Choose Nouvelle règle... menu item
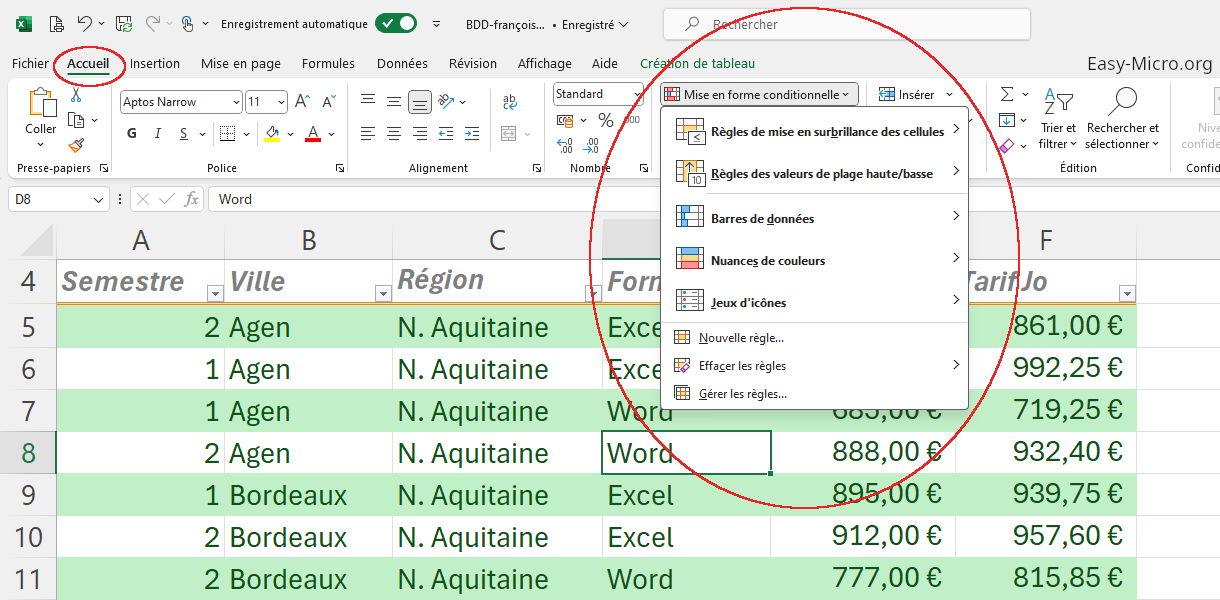The height and width of the screenshot is (600, 1220). [x=814, y=338]
